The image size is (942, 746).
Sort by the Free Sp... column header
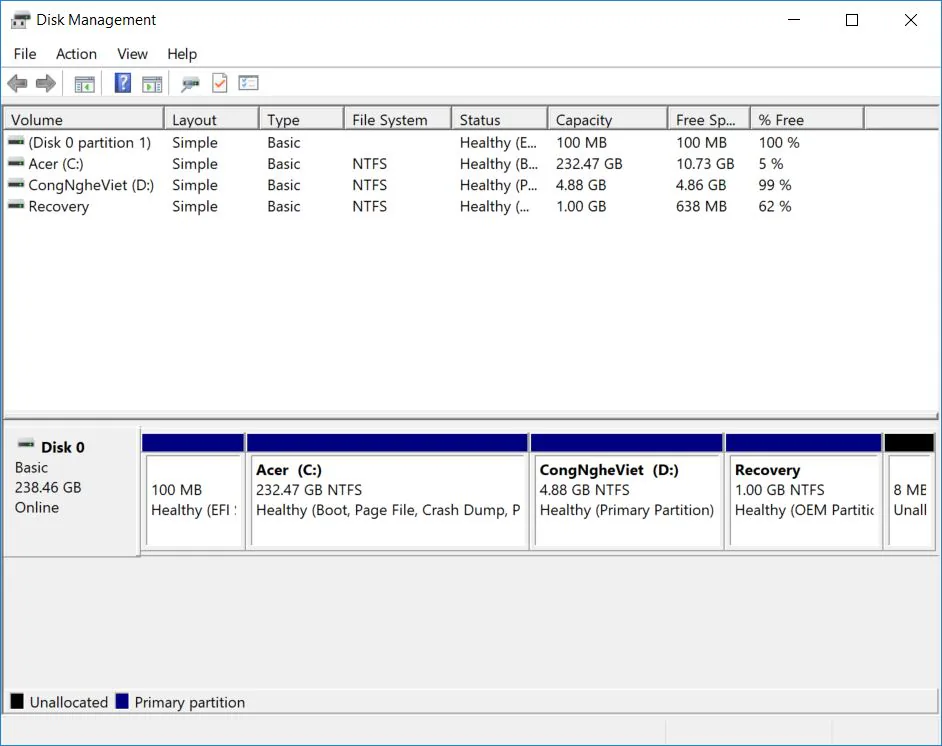click(x=709, y=120)
